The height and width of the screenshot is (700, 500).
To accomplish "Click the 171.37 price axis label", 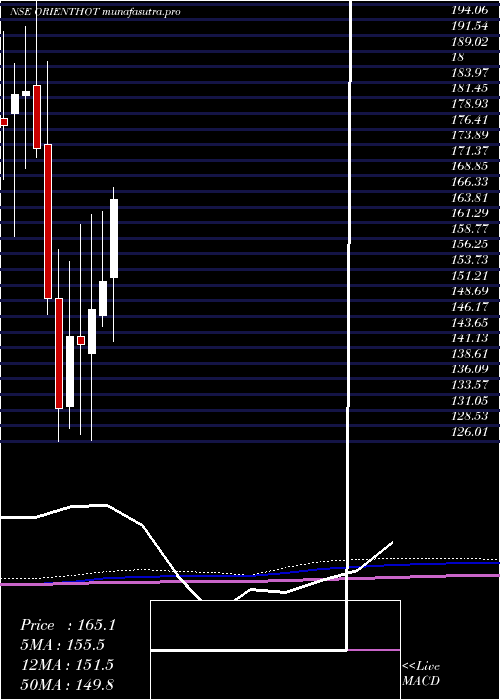I will (x=470, y=151).
